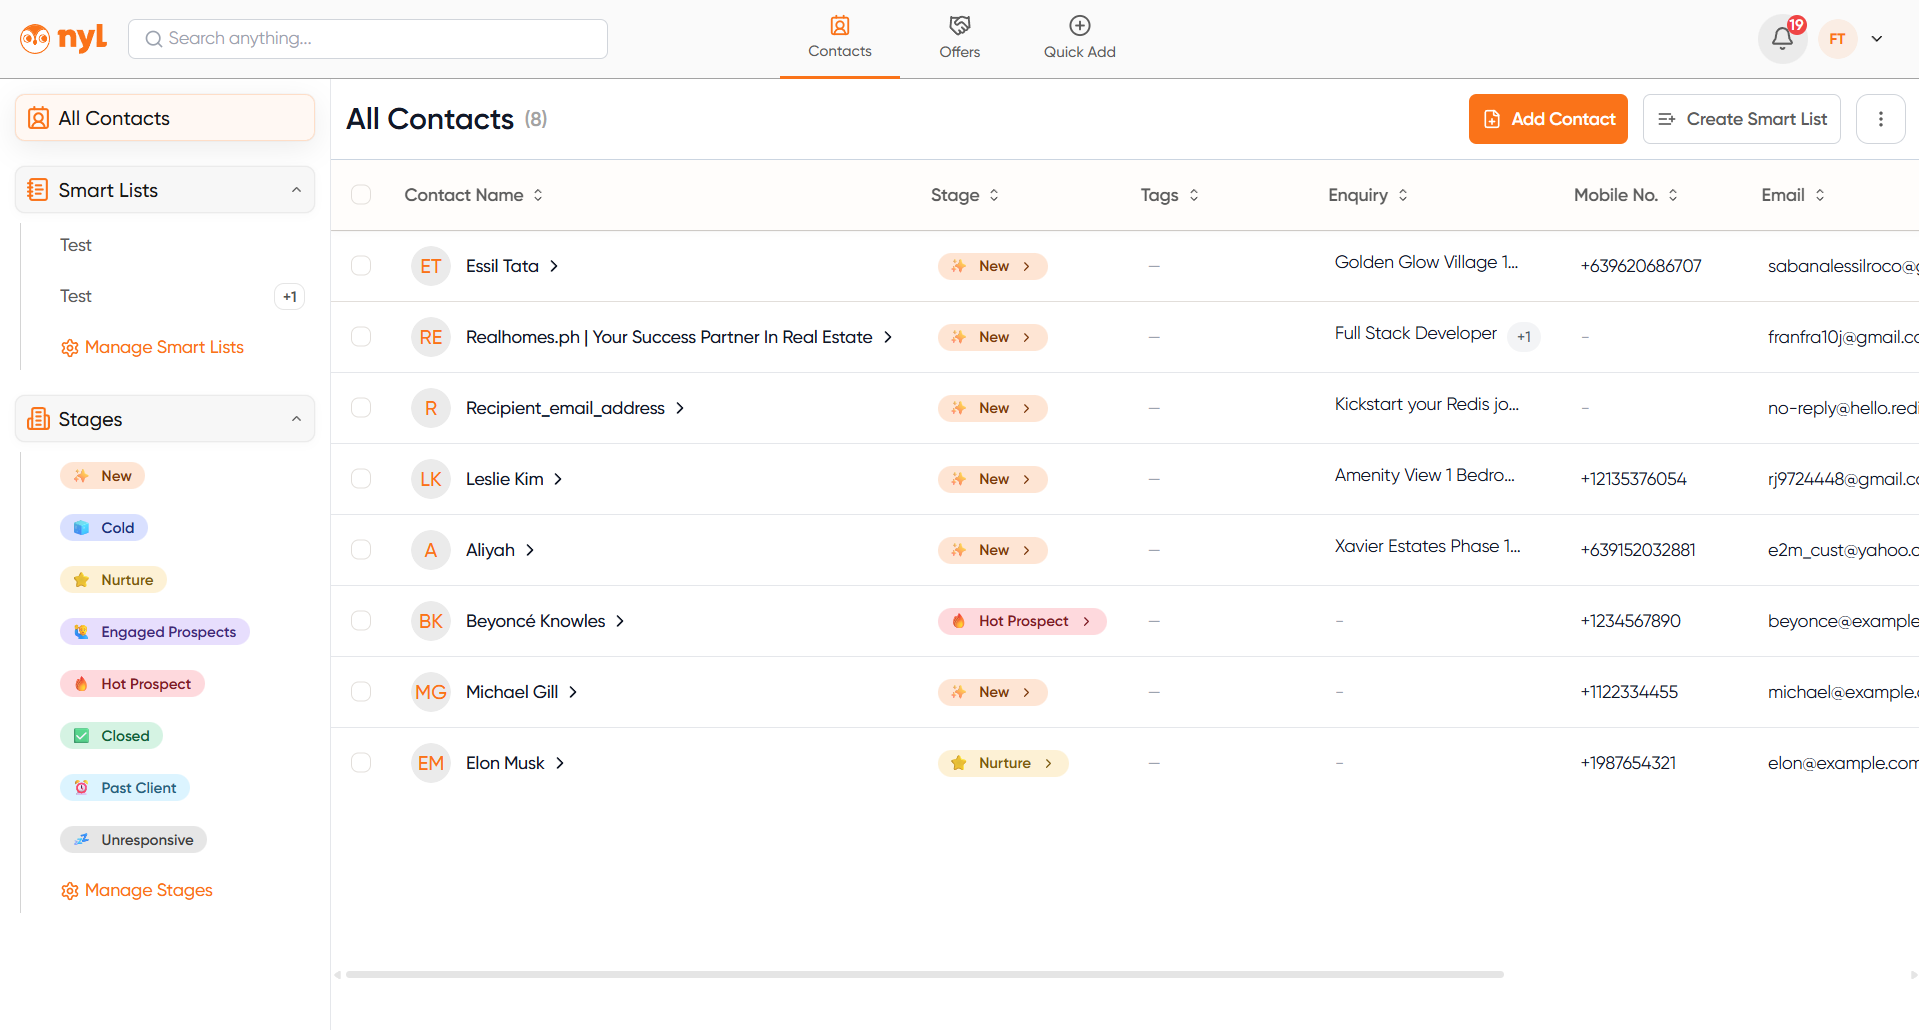Collapse the Stages section
Viewport: 1919px width, 1030px height.
(296, 419)
